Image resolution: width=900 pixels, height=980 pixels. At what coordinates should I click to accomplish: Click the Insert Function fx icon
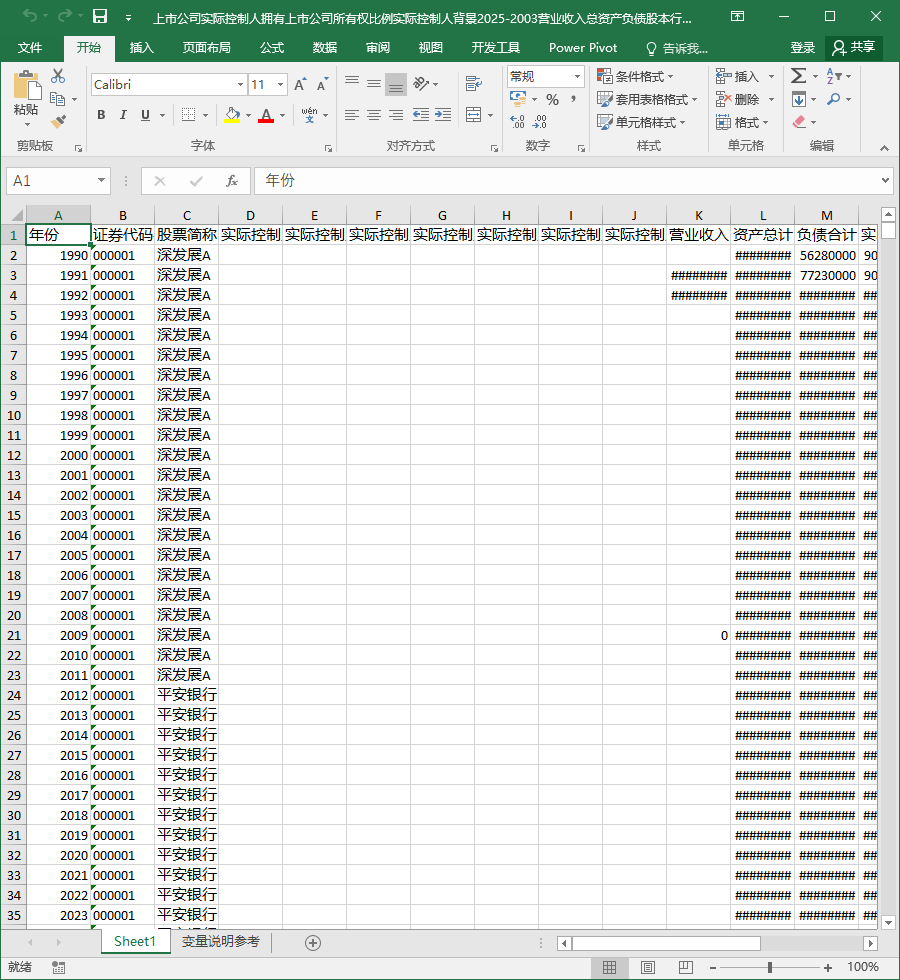pyautogui.click(x=232, y=181)
